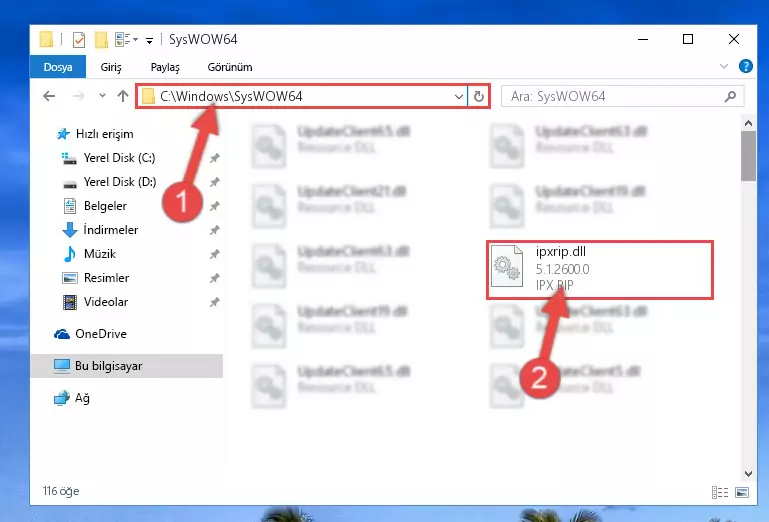Open the address bar history dropdown
The width and height of the screenshot is (769, 522).
tap(459, 97)
